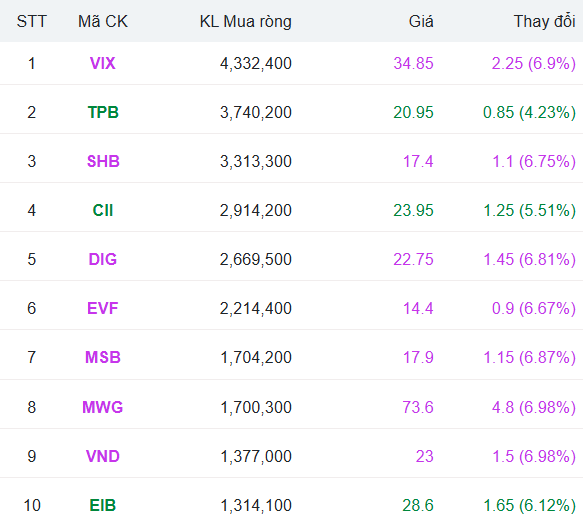
Task: Click the DIG price 22.75
Action: 413,259
